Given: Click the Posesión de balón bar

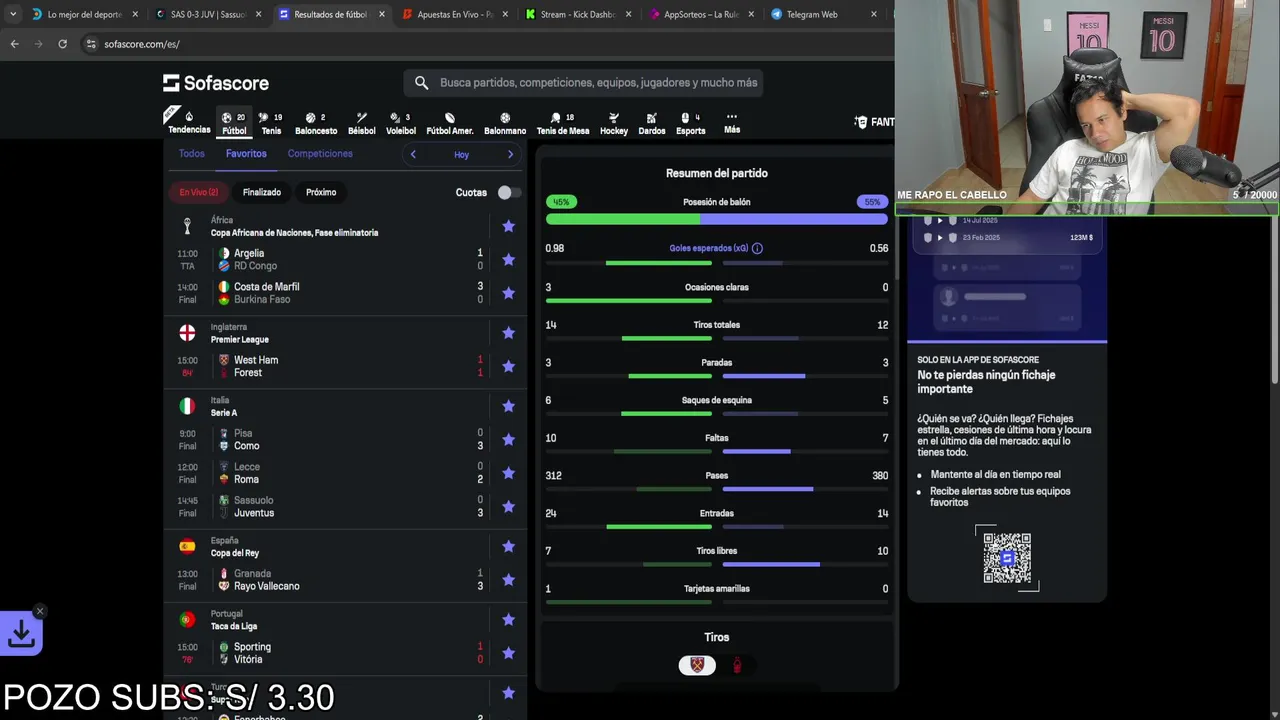Looking at the screenshot, I should 716,219.
